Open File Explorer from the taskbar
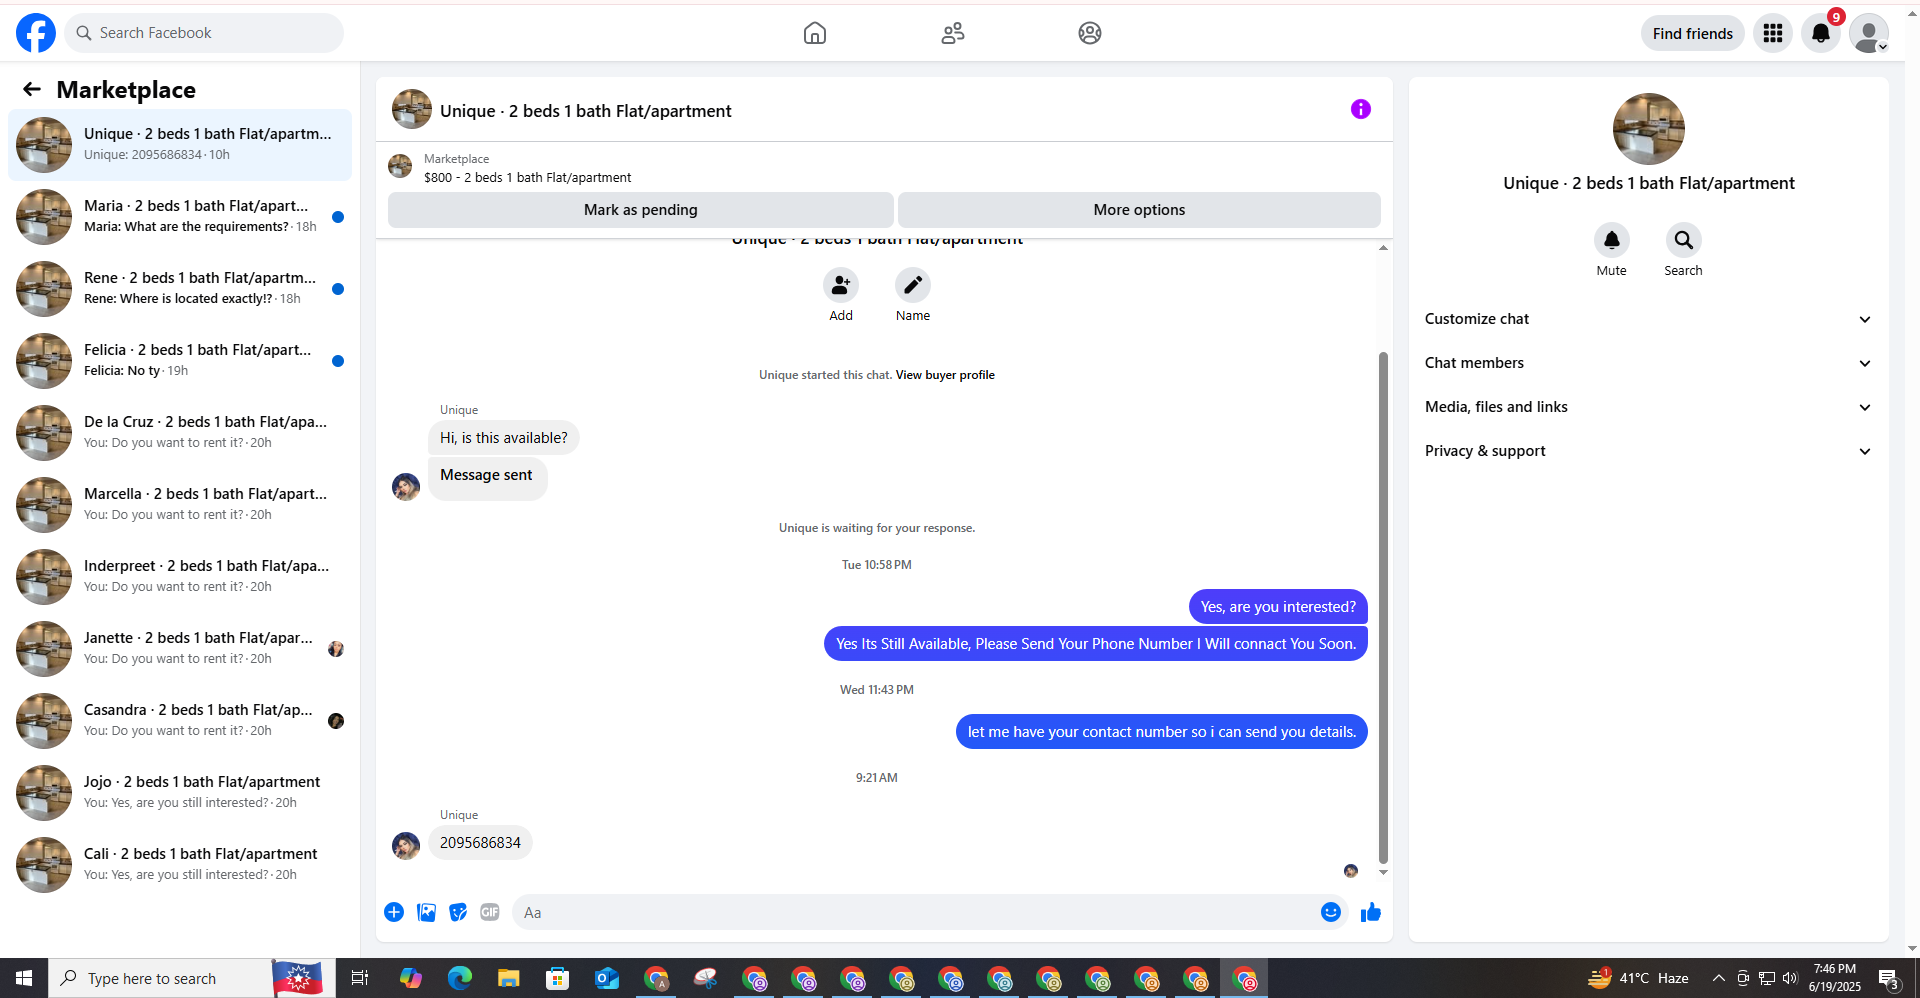The image size is (1920, 998). click(x=509, y=978)
